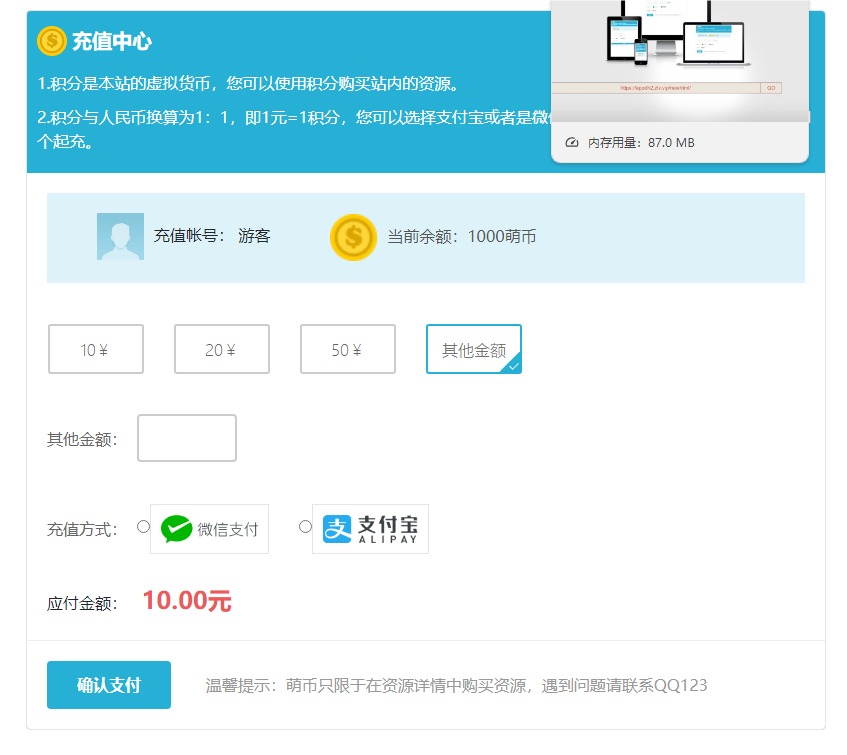Click the 10.00元 payable amount text
Image resolution: width=847 pixels, height=755 pixels.
(x=187, y=601)
